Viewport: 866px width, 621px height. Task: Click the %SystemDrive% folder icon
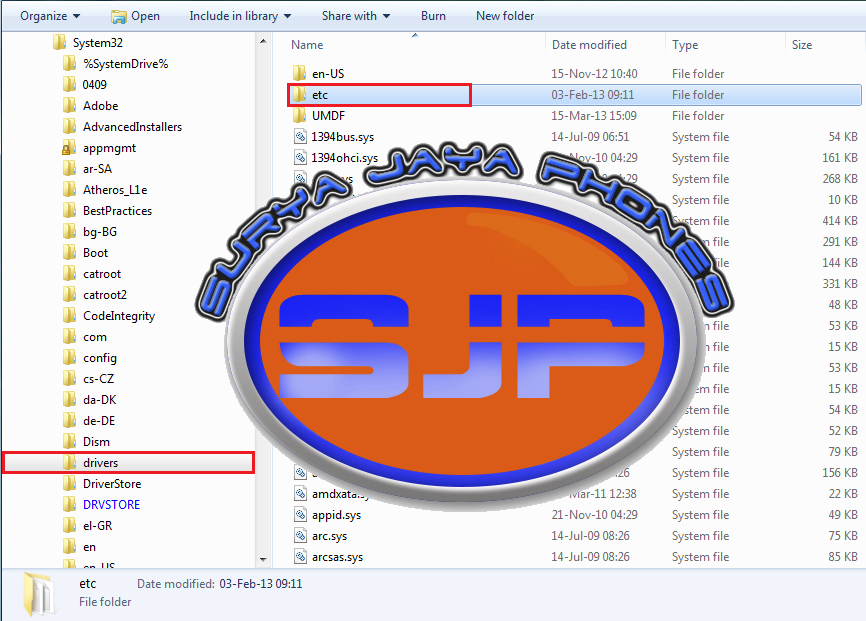(69, 64)
